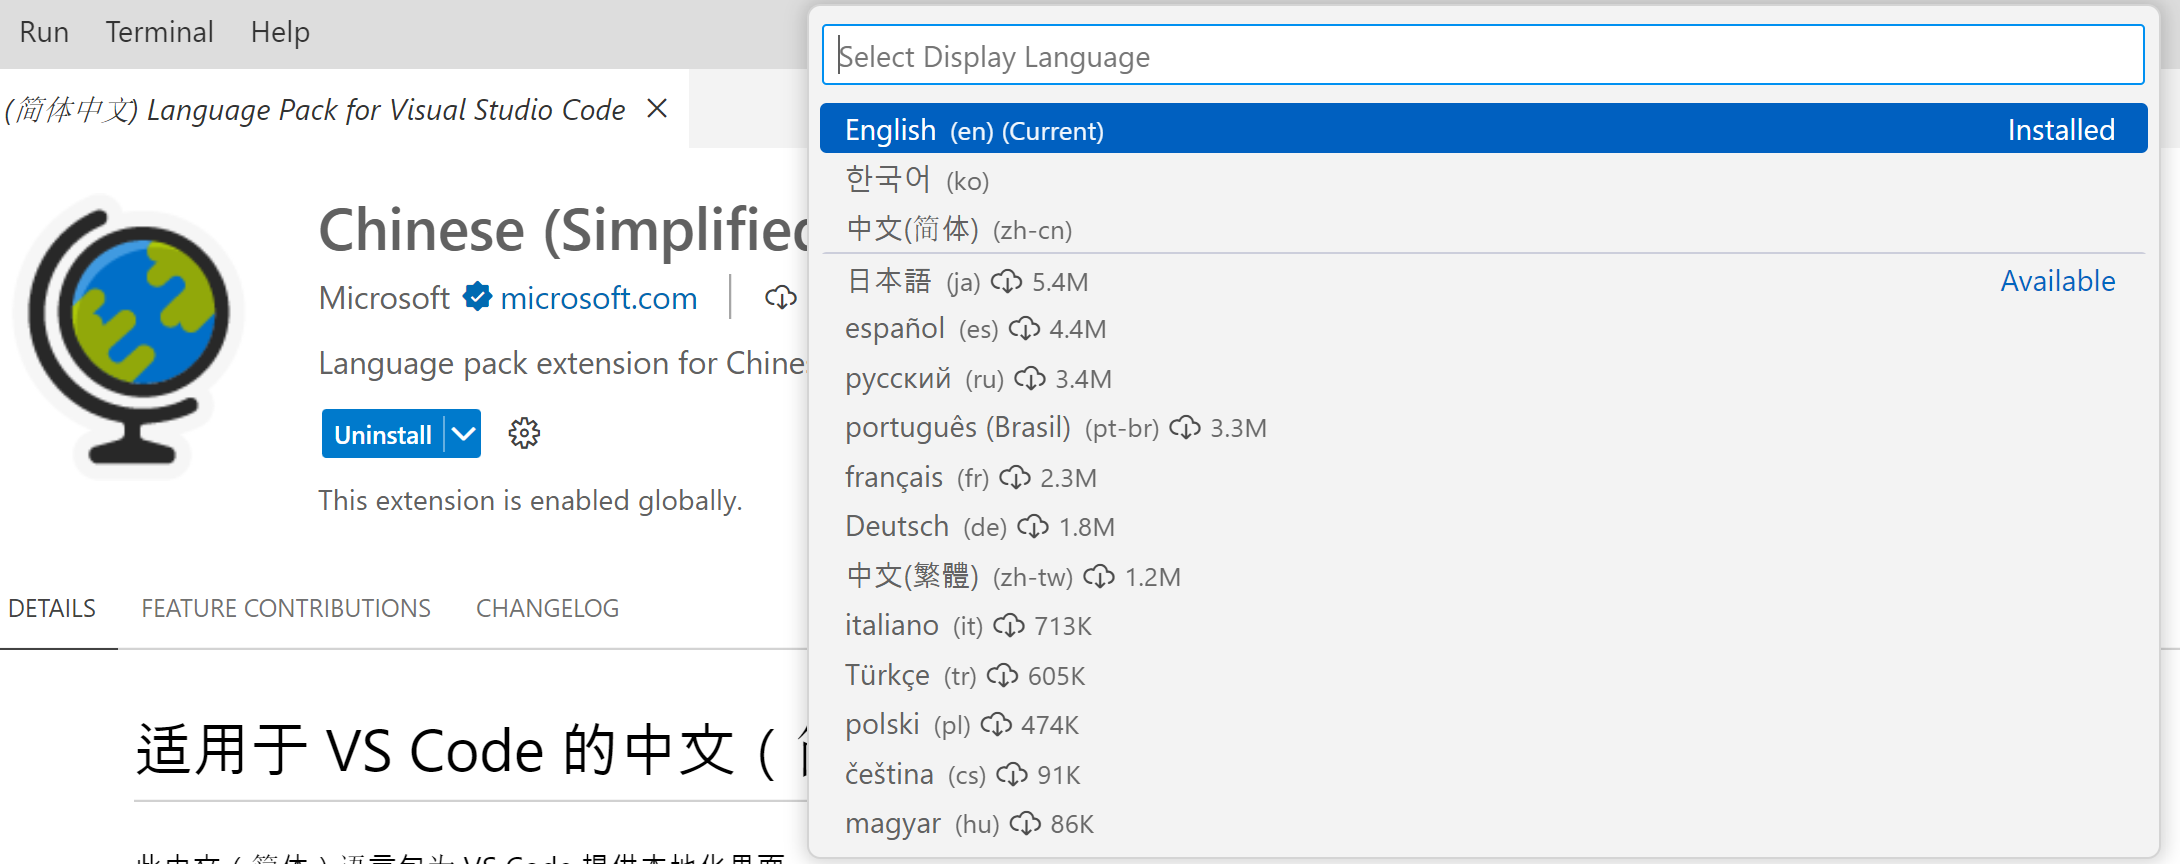Click the Uninstall button

tap(383, 434)
